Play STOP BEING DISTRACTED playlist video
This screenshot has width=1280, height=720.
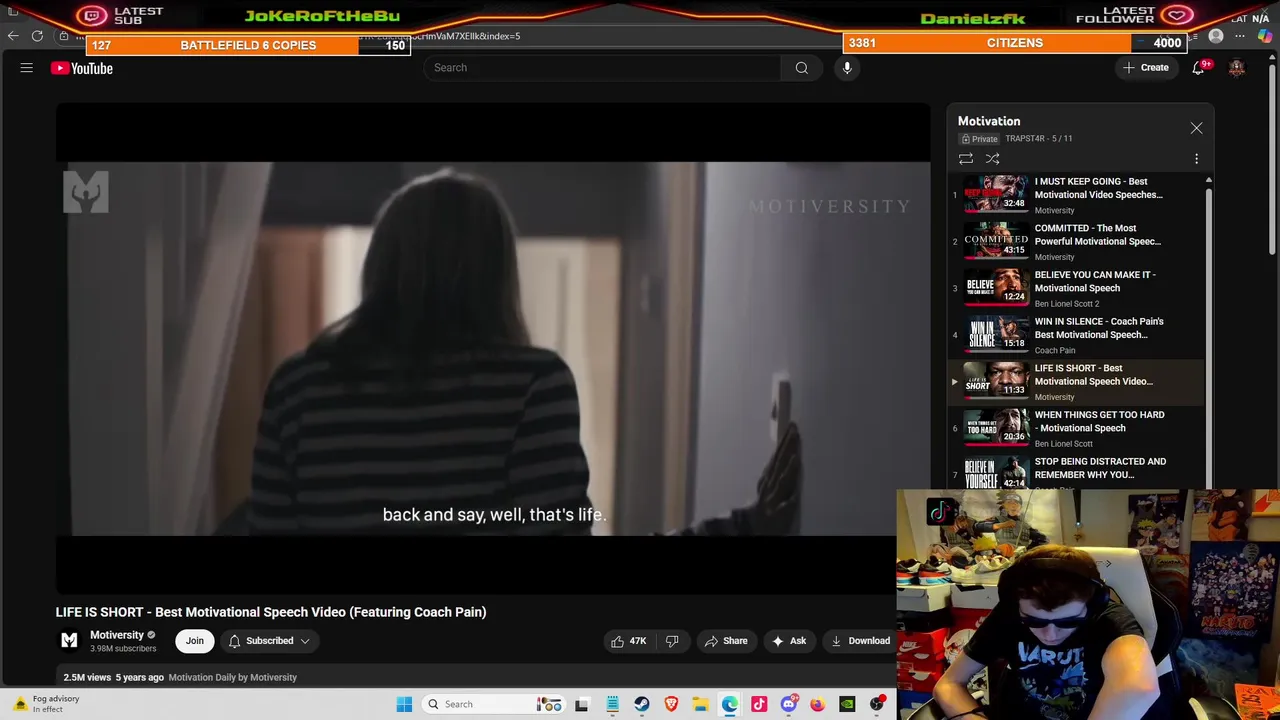click(1076, 473)
